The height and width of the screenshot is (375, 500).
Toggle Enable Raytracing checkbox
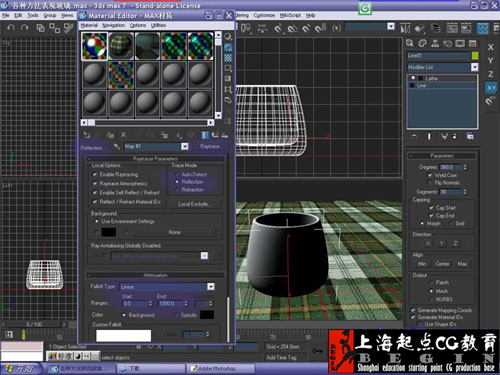[95, 174]
